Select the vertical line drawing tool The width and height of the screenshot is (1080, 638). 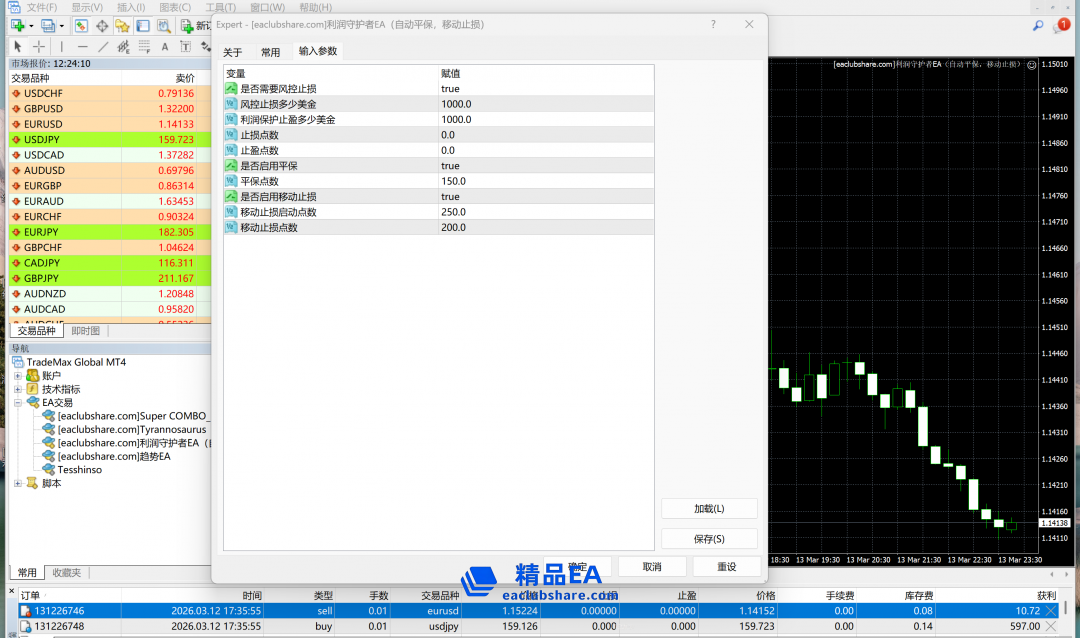point(61,46)
